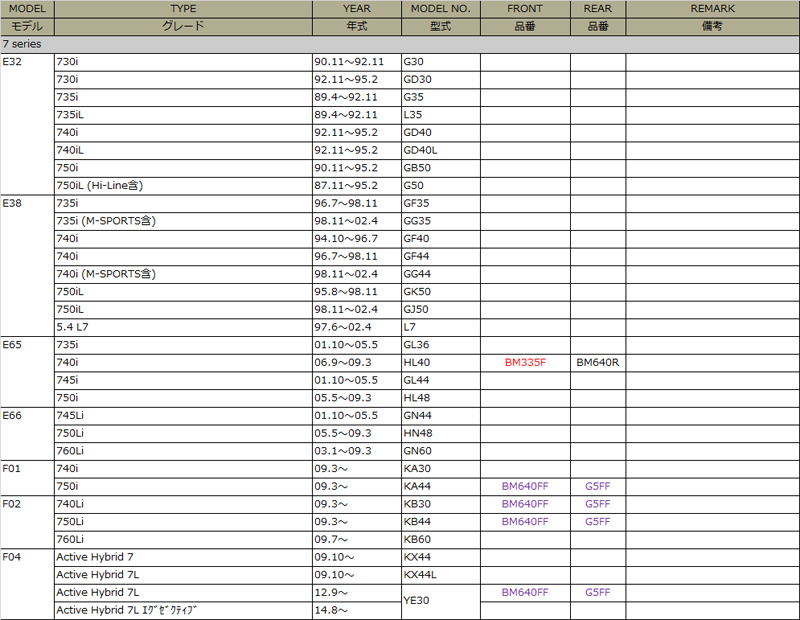800x620 pixels.
Task: Click the "G35" model number cell
Action: pos(441,97)
